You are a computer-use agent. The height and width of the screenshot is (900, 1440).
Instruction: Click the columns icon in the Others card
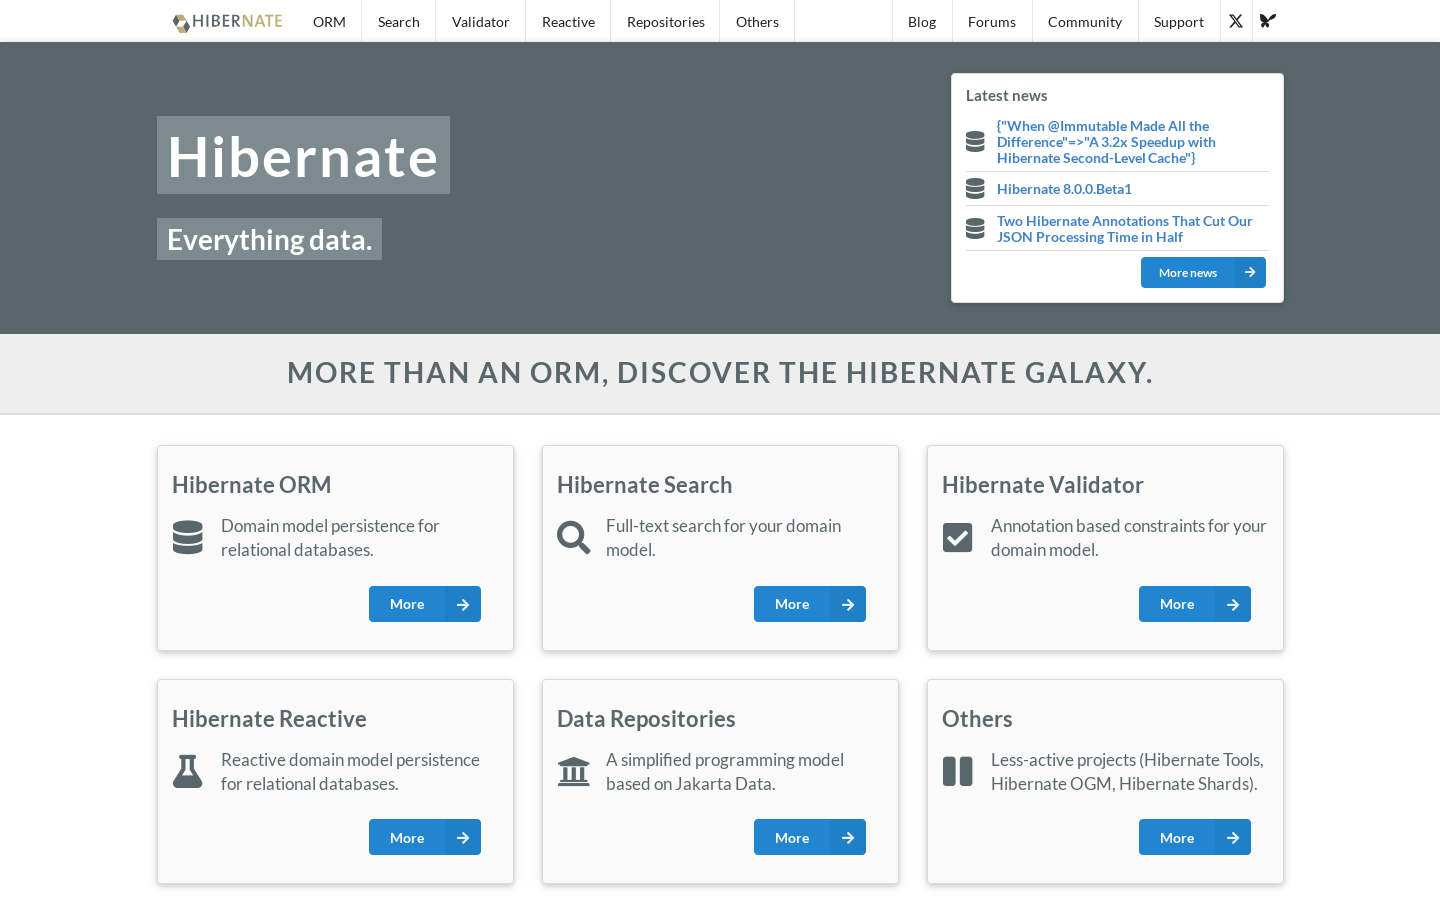[x=958, y=771]
